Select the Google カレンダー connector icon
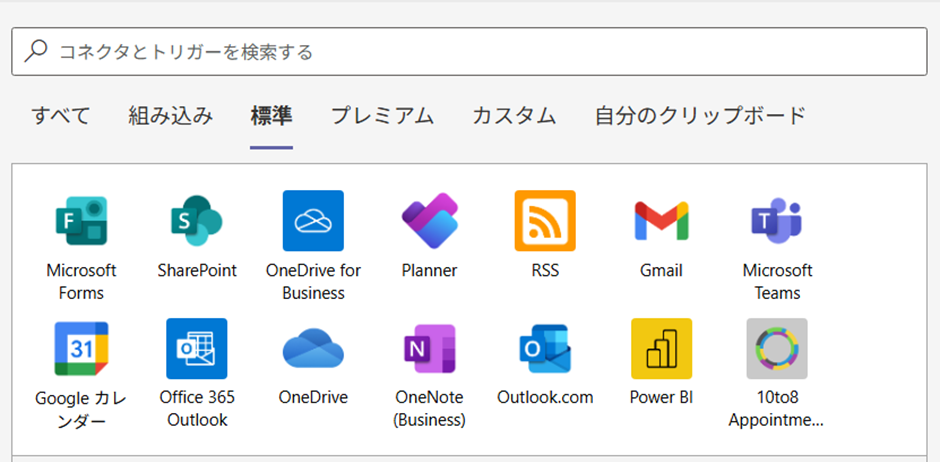This screenshot has width=940, height=462. tap(81, 349)
